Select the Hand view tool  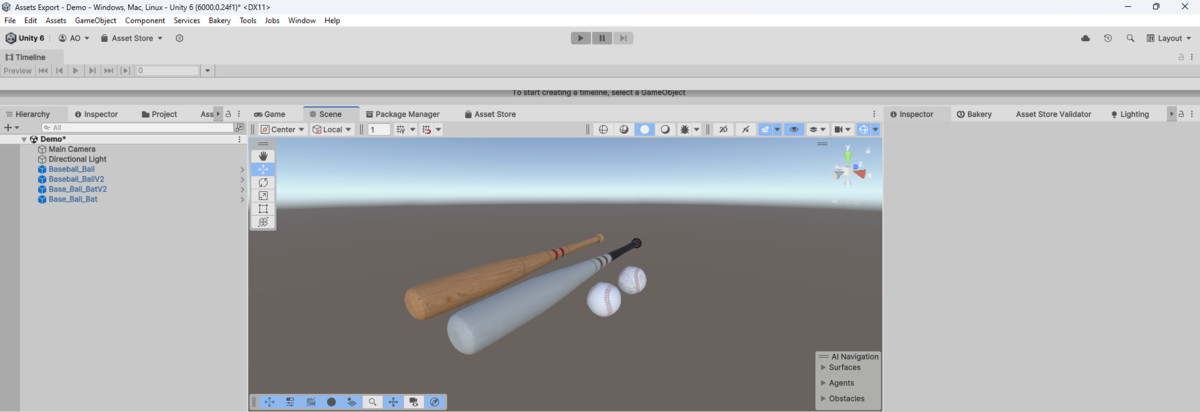click(263, 156)
